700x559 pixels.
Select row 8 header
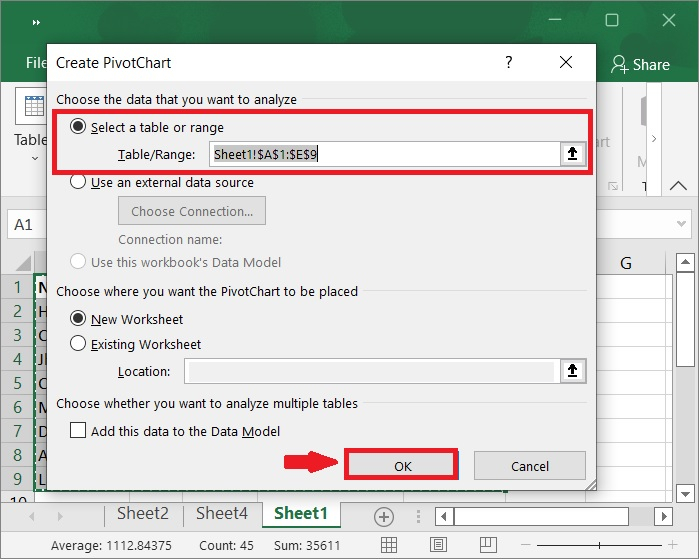pyautogui.click(x=17, y=455)
